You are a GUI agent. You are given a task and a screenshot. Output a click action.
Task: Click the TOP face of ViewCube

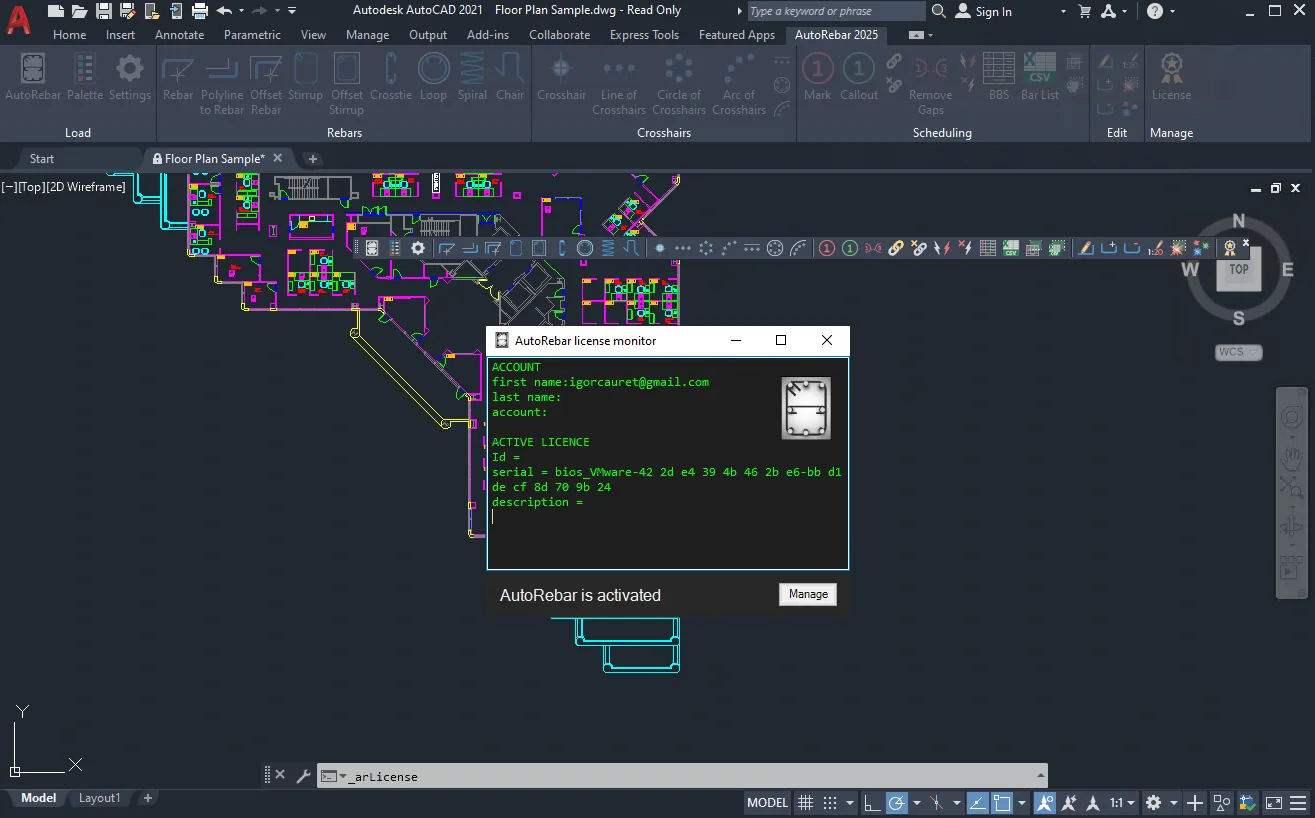(1239, 269)
